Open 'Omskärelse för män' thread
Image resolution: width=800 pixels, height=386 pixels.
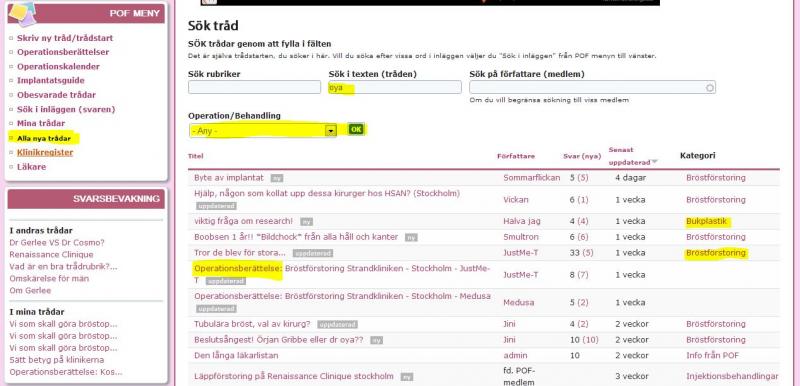pos(49,278)
